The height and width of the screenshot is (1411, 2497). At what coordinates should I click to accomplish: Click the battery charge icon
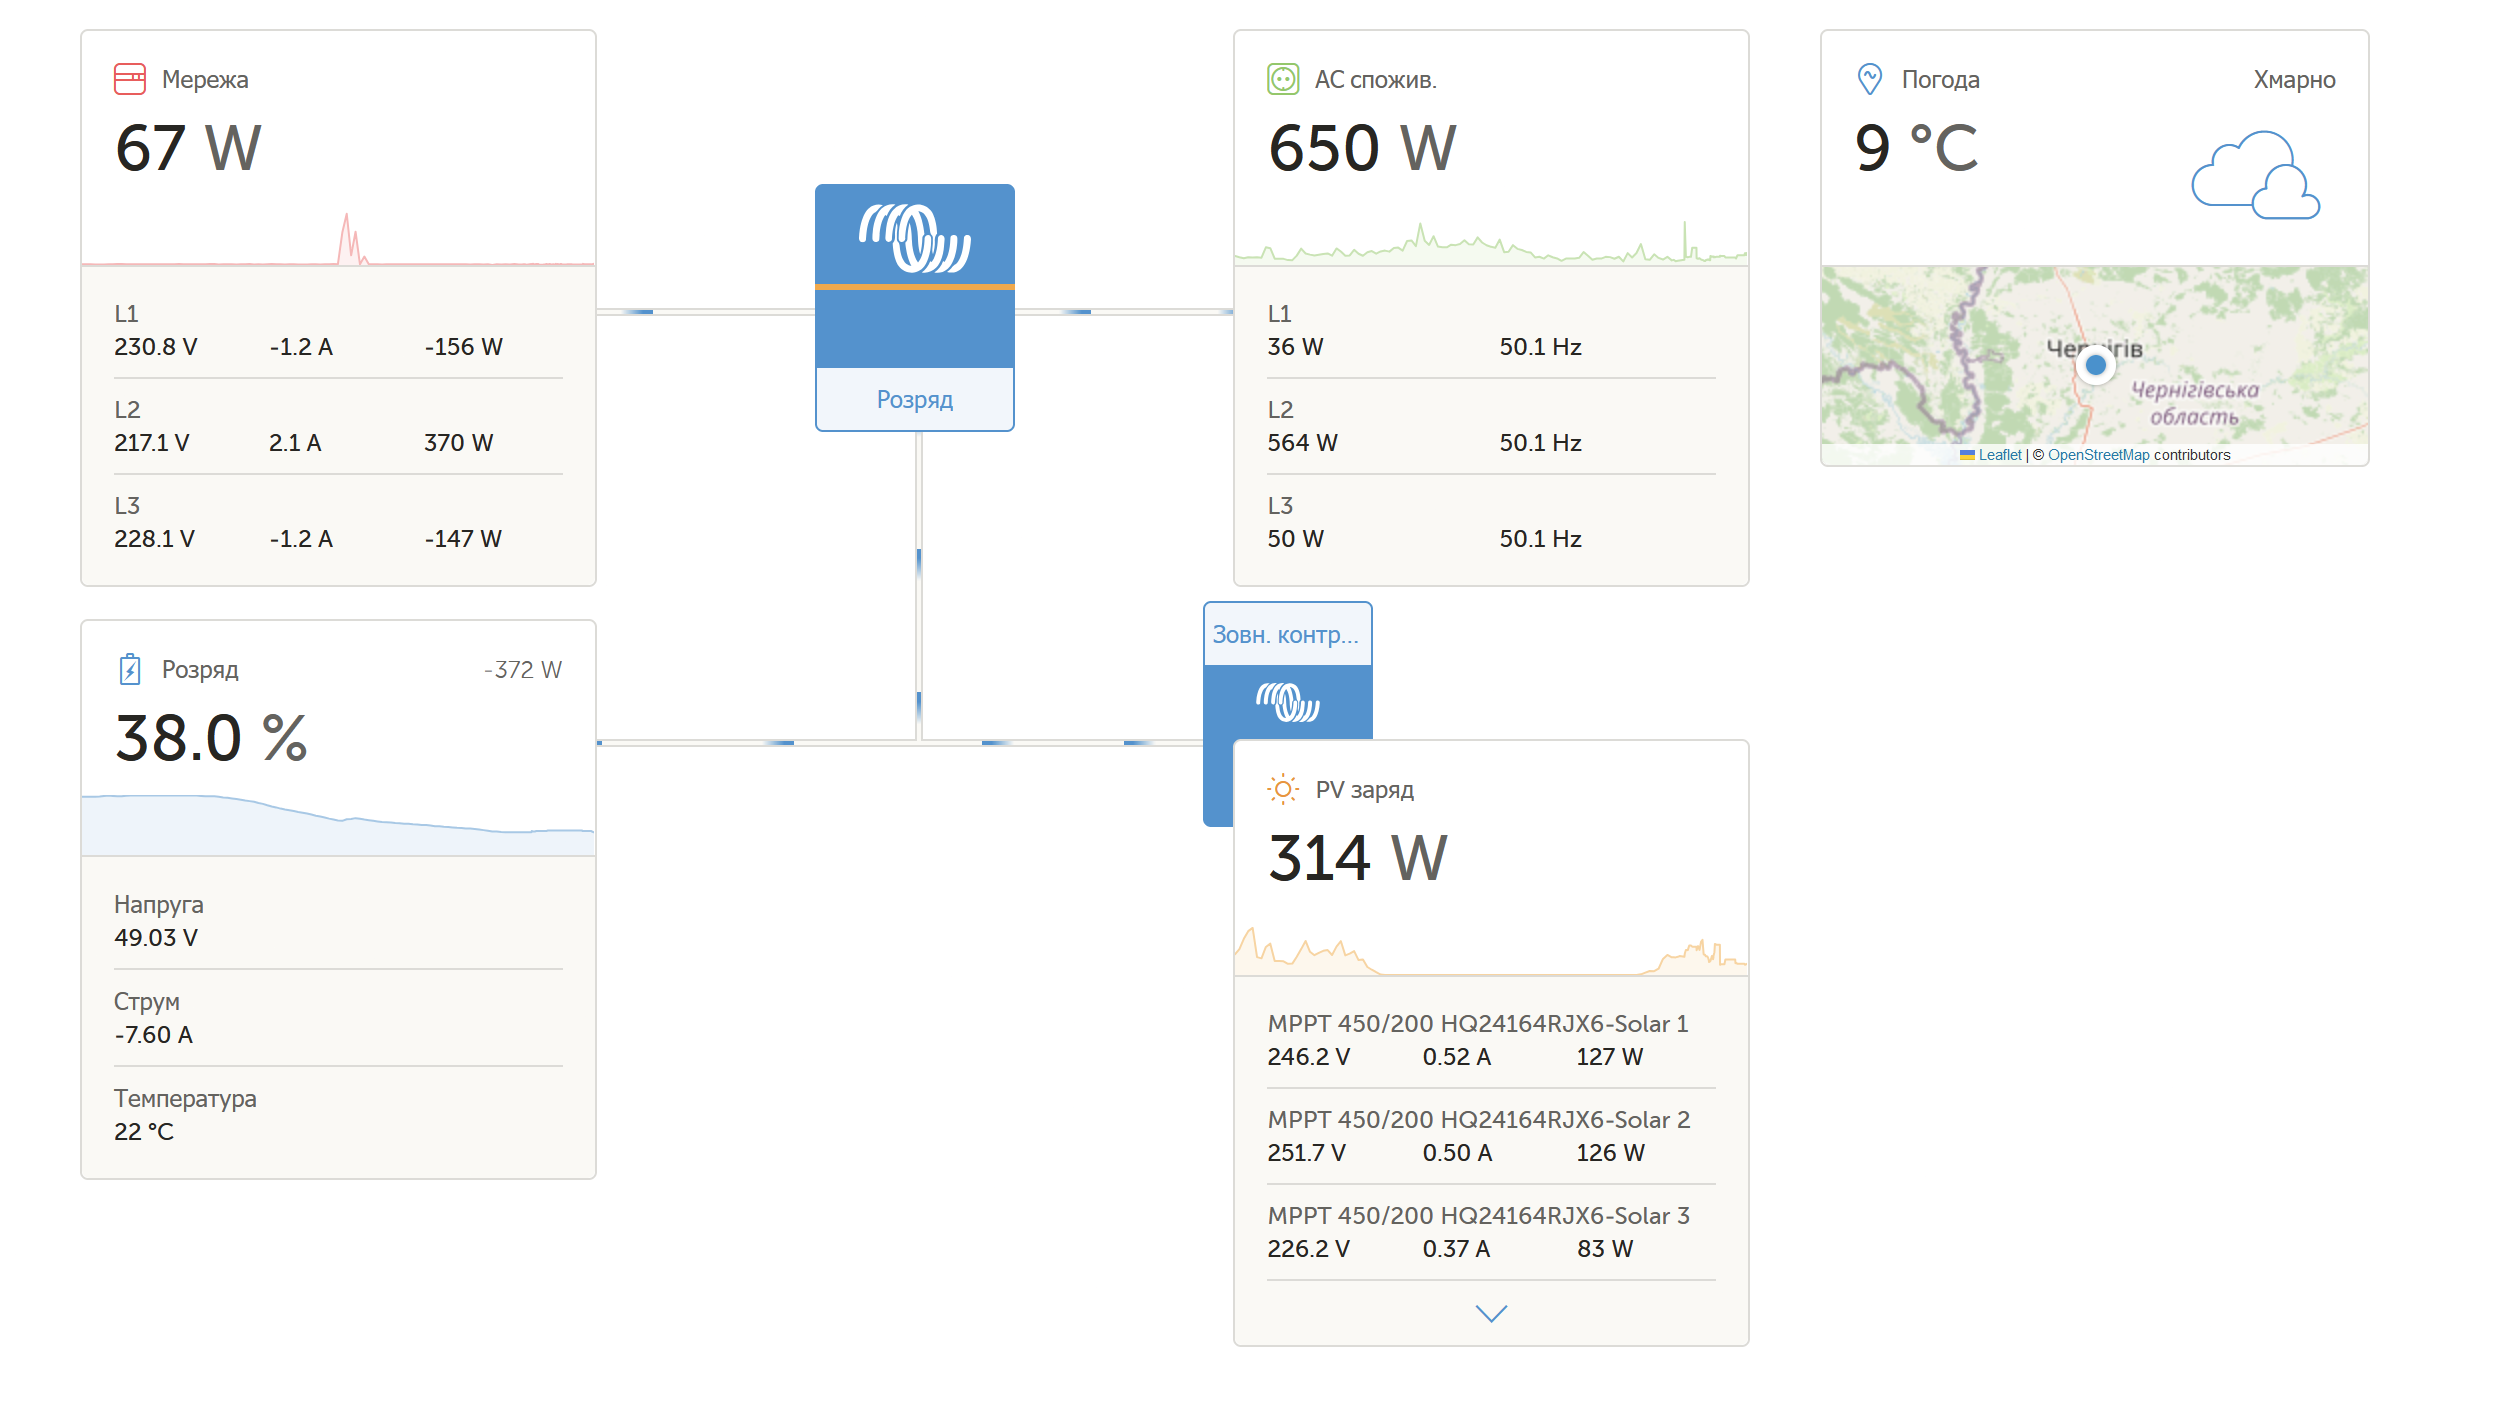point(130,669)
